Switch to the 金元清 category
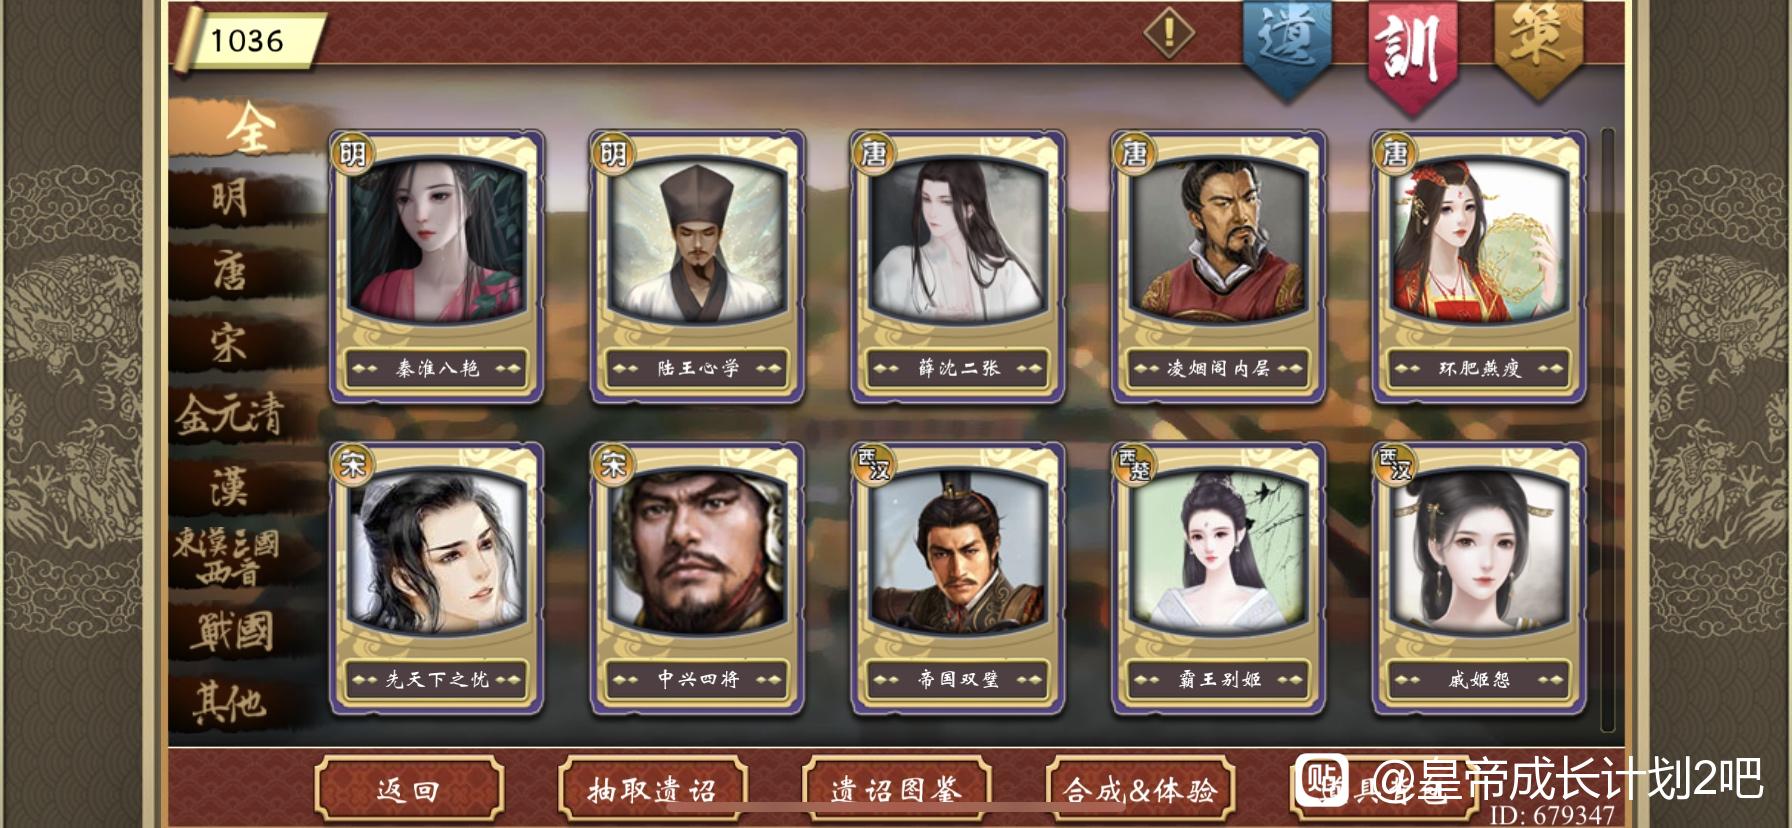1792x828 pixels. 232,414
